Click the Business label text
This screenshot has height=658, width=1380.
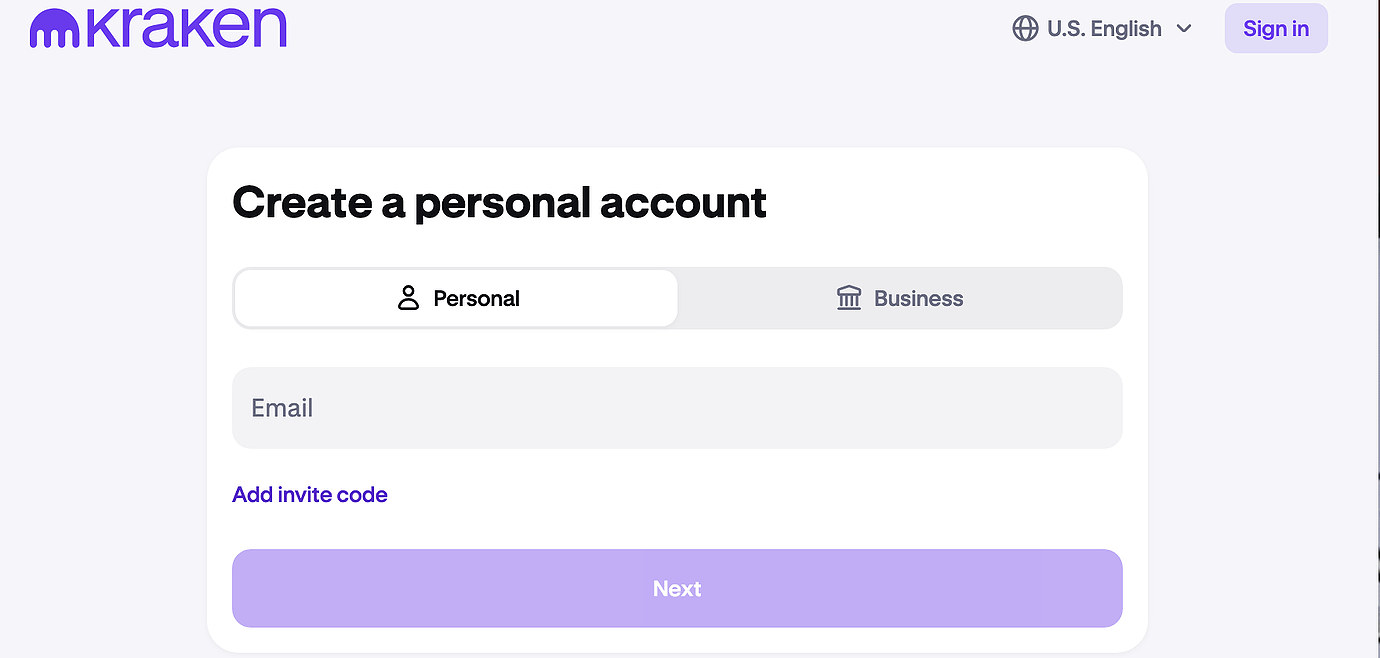918,298
